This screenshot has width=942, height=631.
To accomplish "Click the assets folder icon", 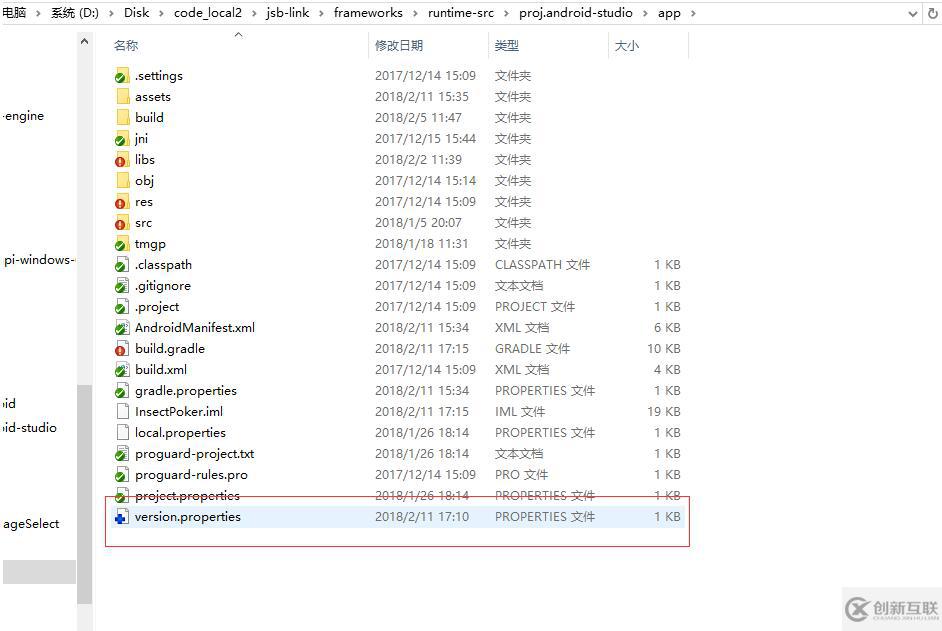I will coord(123,97).
